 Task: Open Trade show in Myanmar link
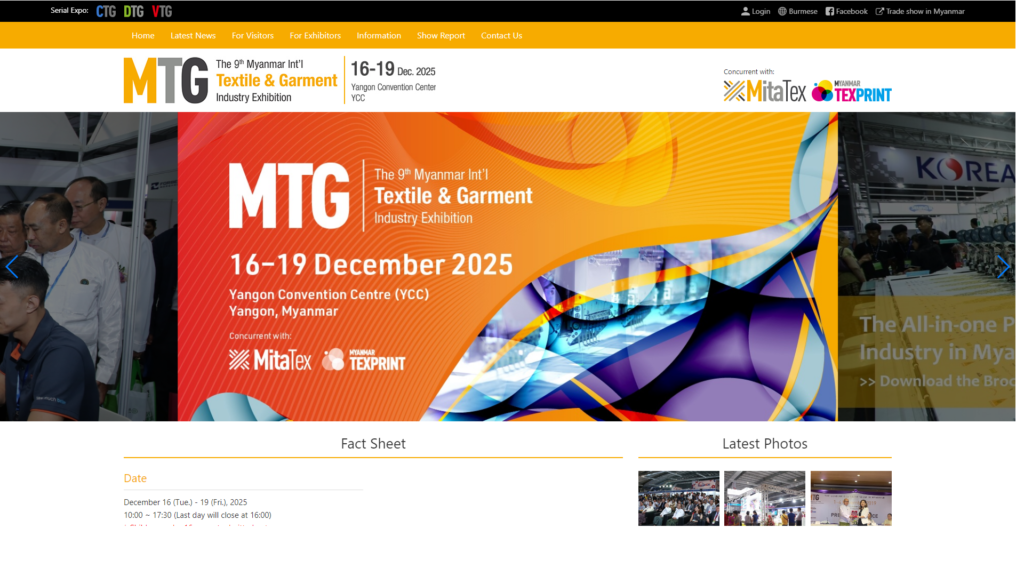click(920, 11)
